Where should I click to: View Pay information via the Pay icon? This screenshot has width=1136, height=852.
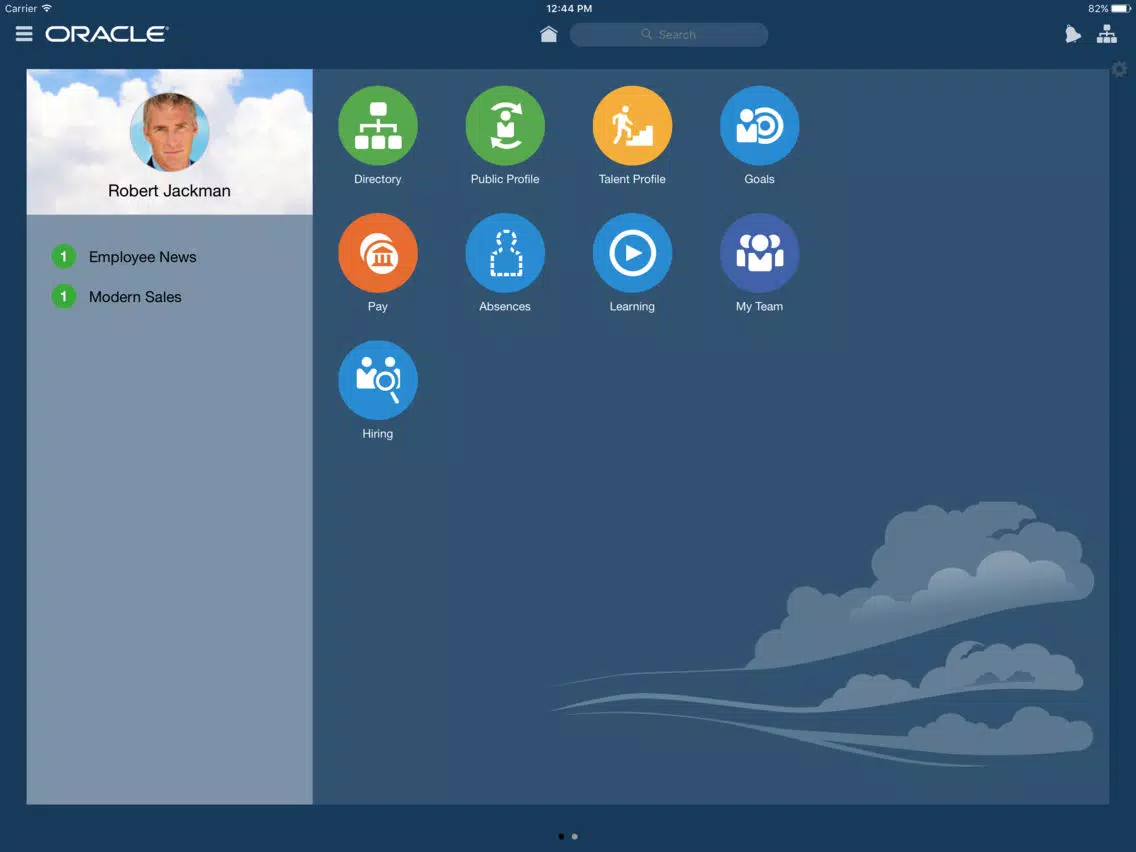coord(378,252)
